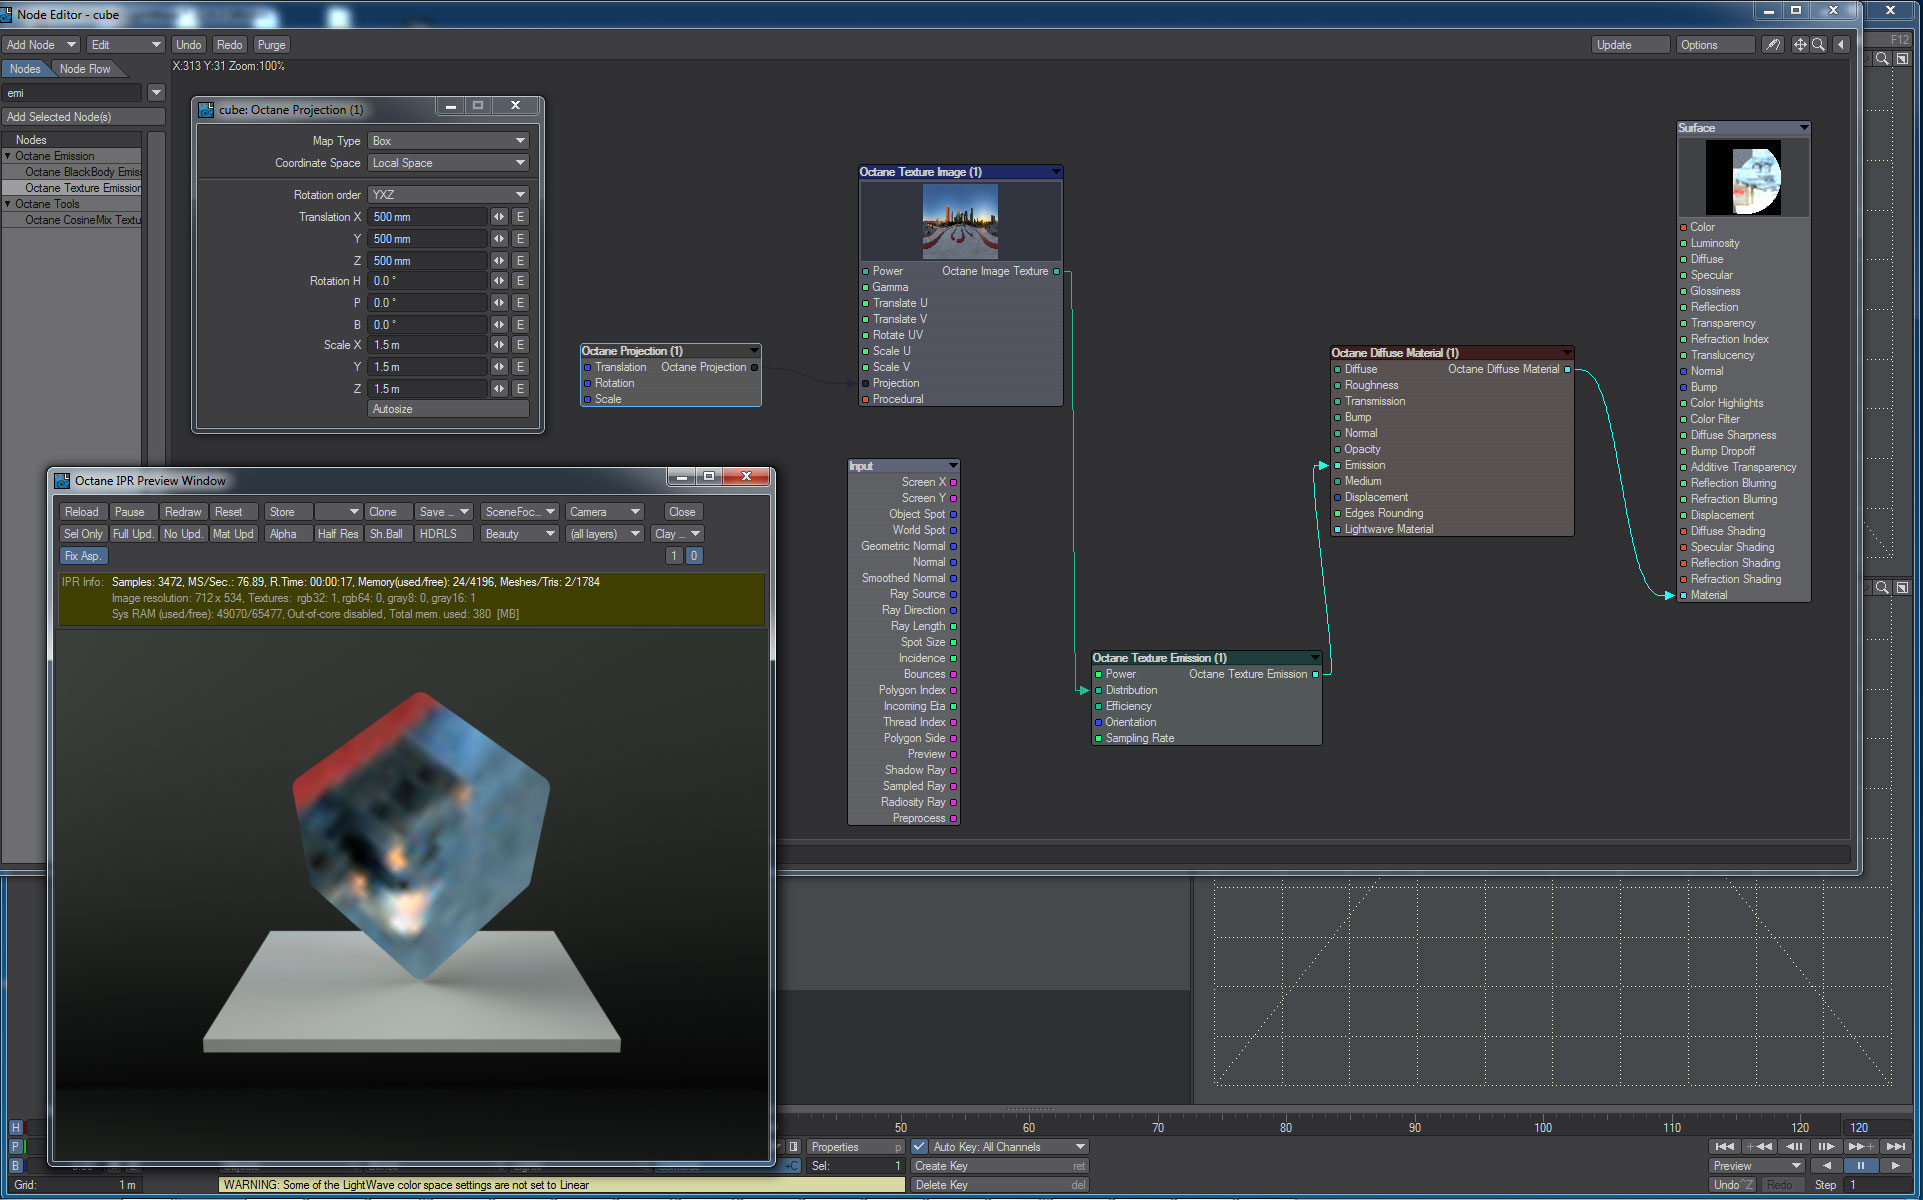Toggle the Auto Key checkbox
Screen dimensions: 1923x1200
[919, 1147]
